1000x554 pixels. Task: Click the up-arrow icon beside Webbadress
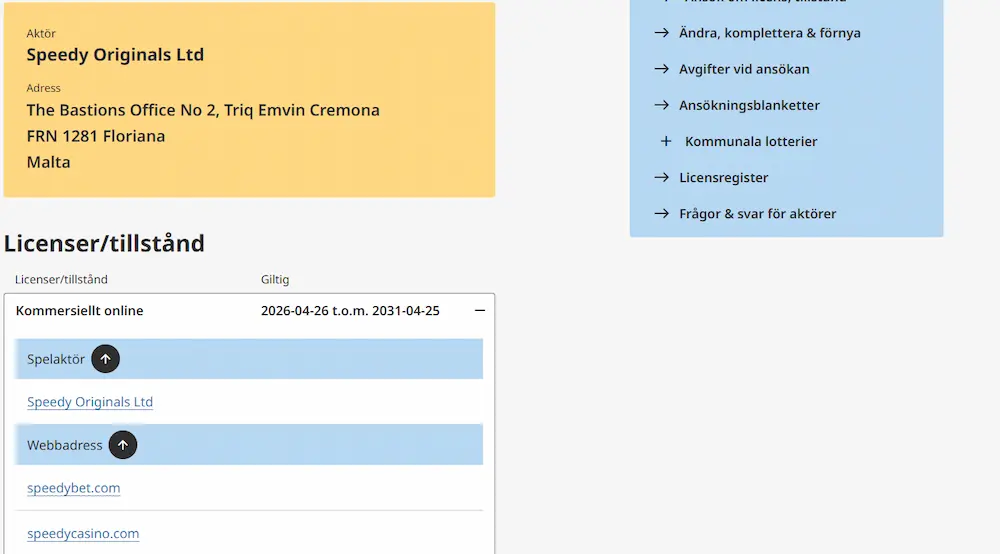point(122,445)
